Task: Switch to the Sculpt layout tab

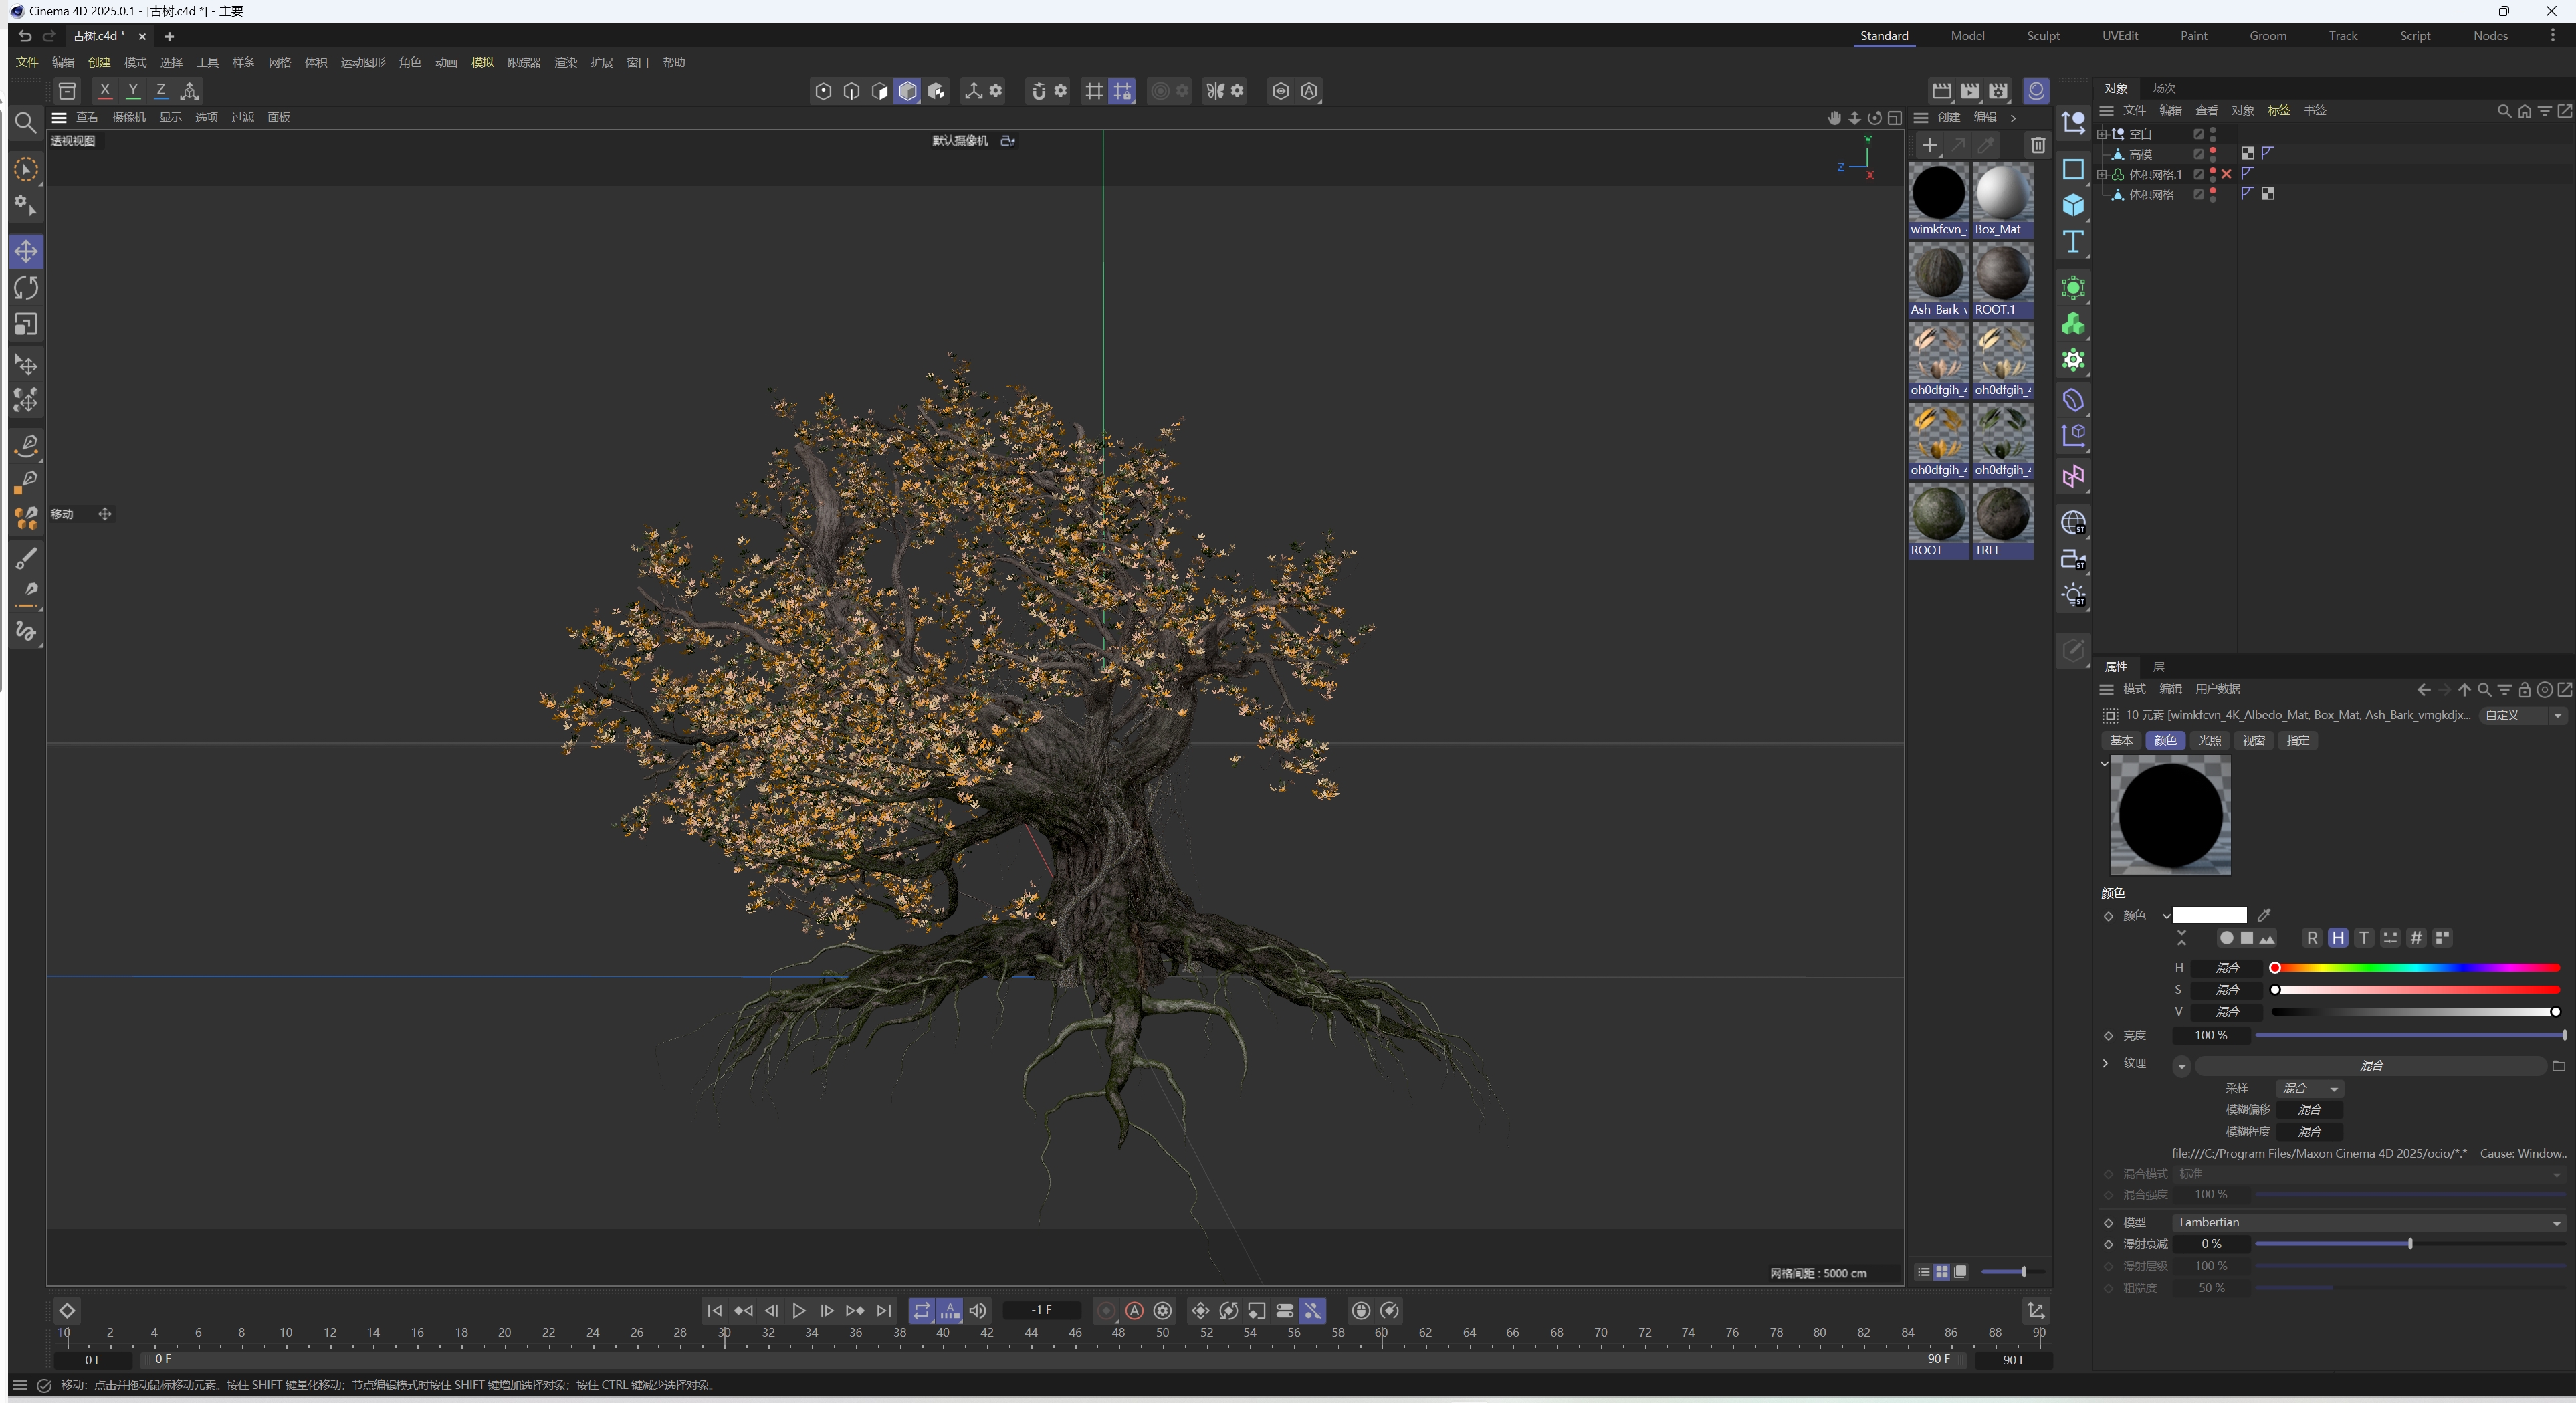Action: 2042,36
